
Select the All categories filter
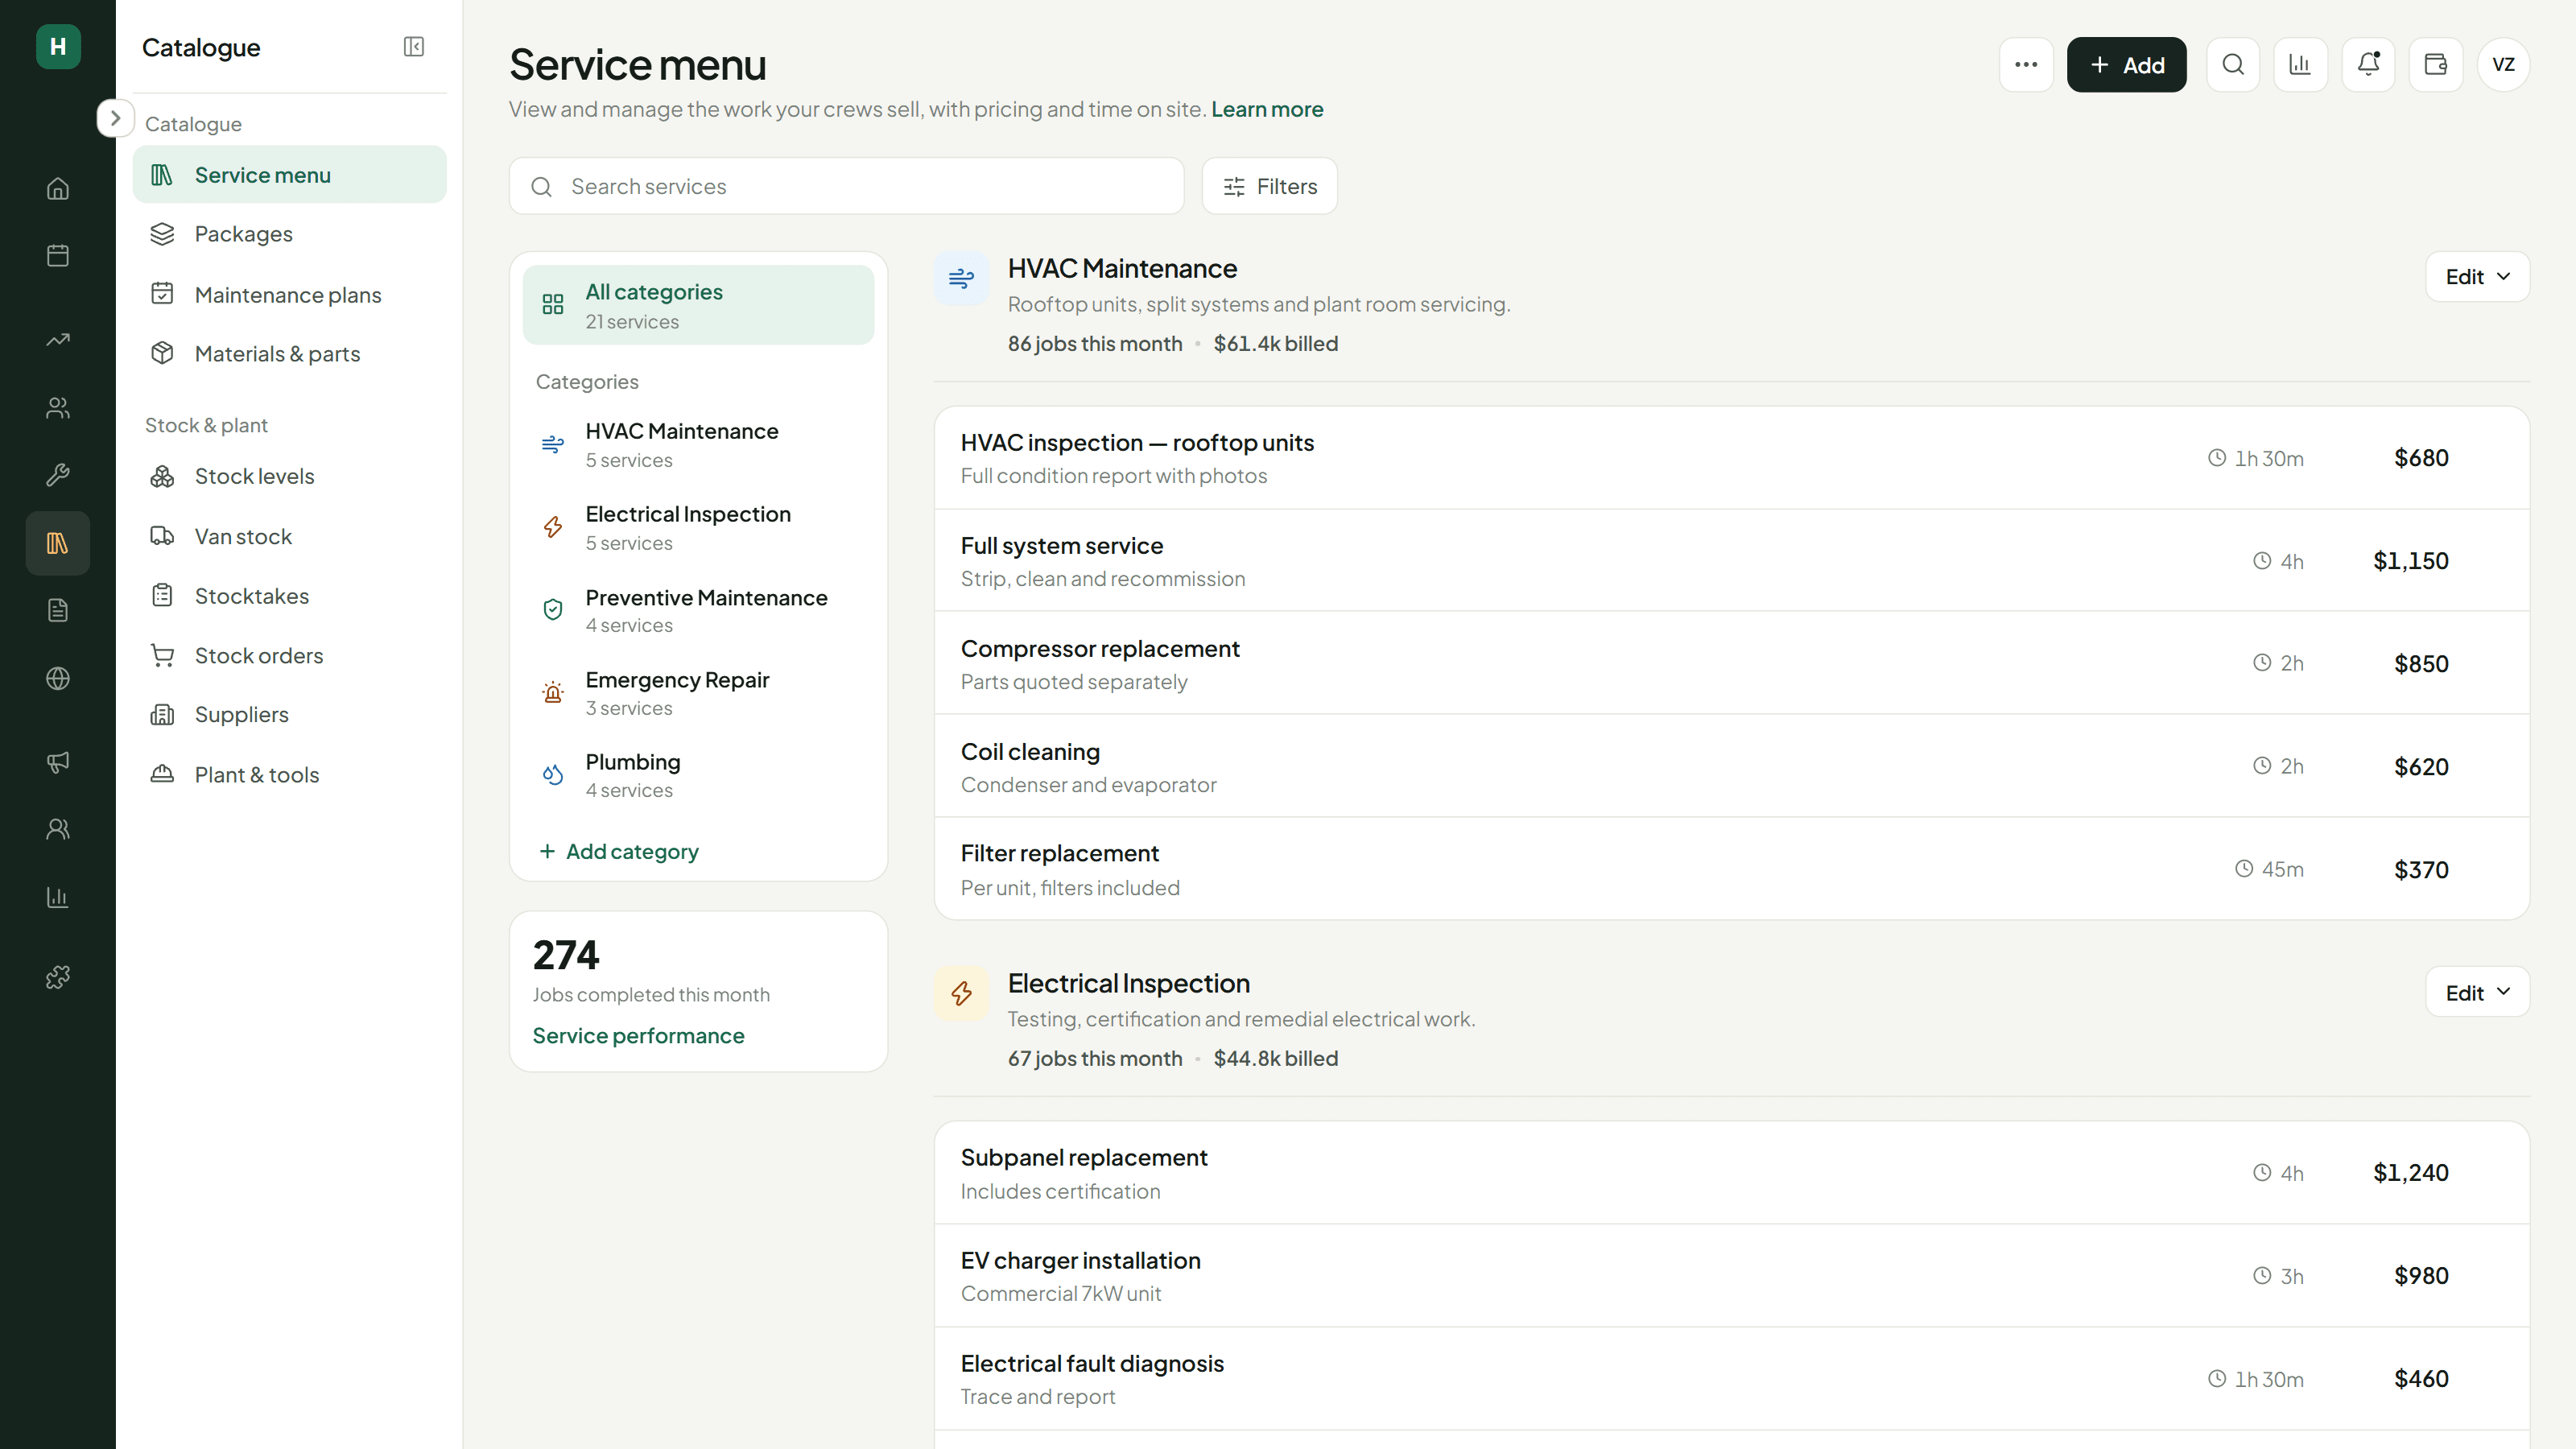click(698, 305)
